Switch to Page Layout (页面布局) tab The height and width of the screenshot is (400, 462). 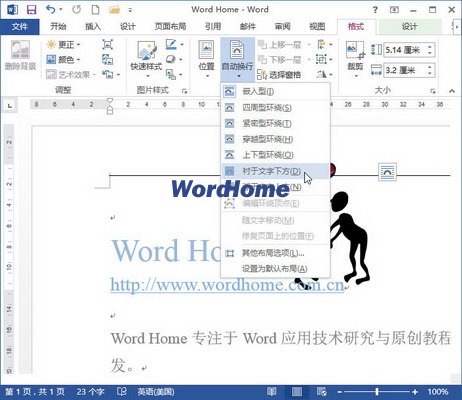[x=170, y=26]
